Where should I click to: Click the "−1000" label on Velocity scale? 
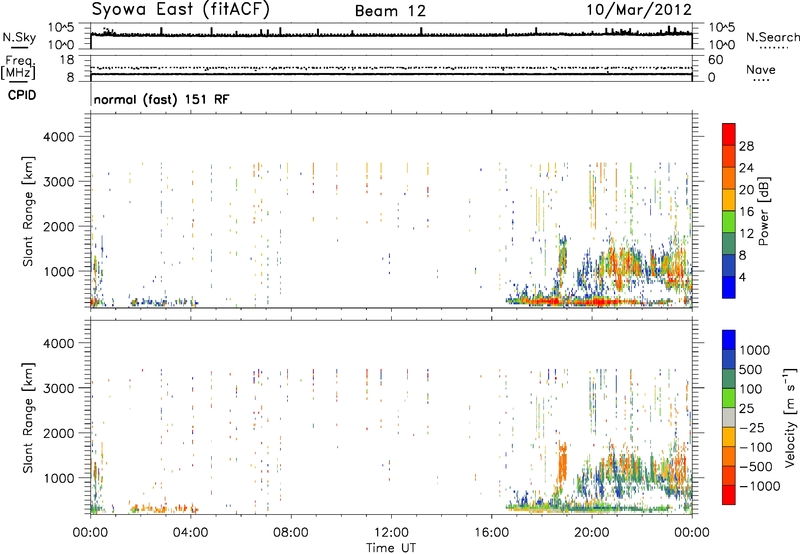759,486
